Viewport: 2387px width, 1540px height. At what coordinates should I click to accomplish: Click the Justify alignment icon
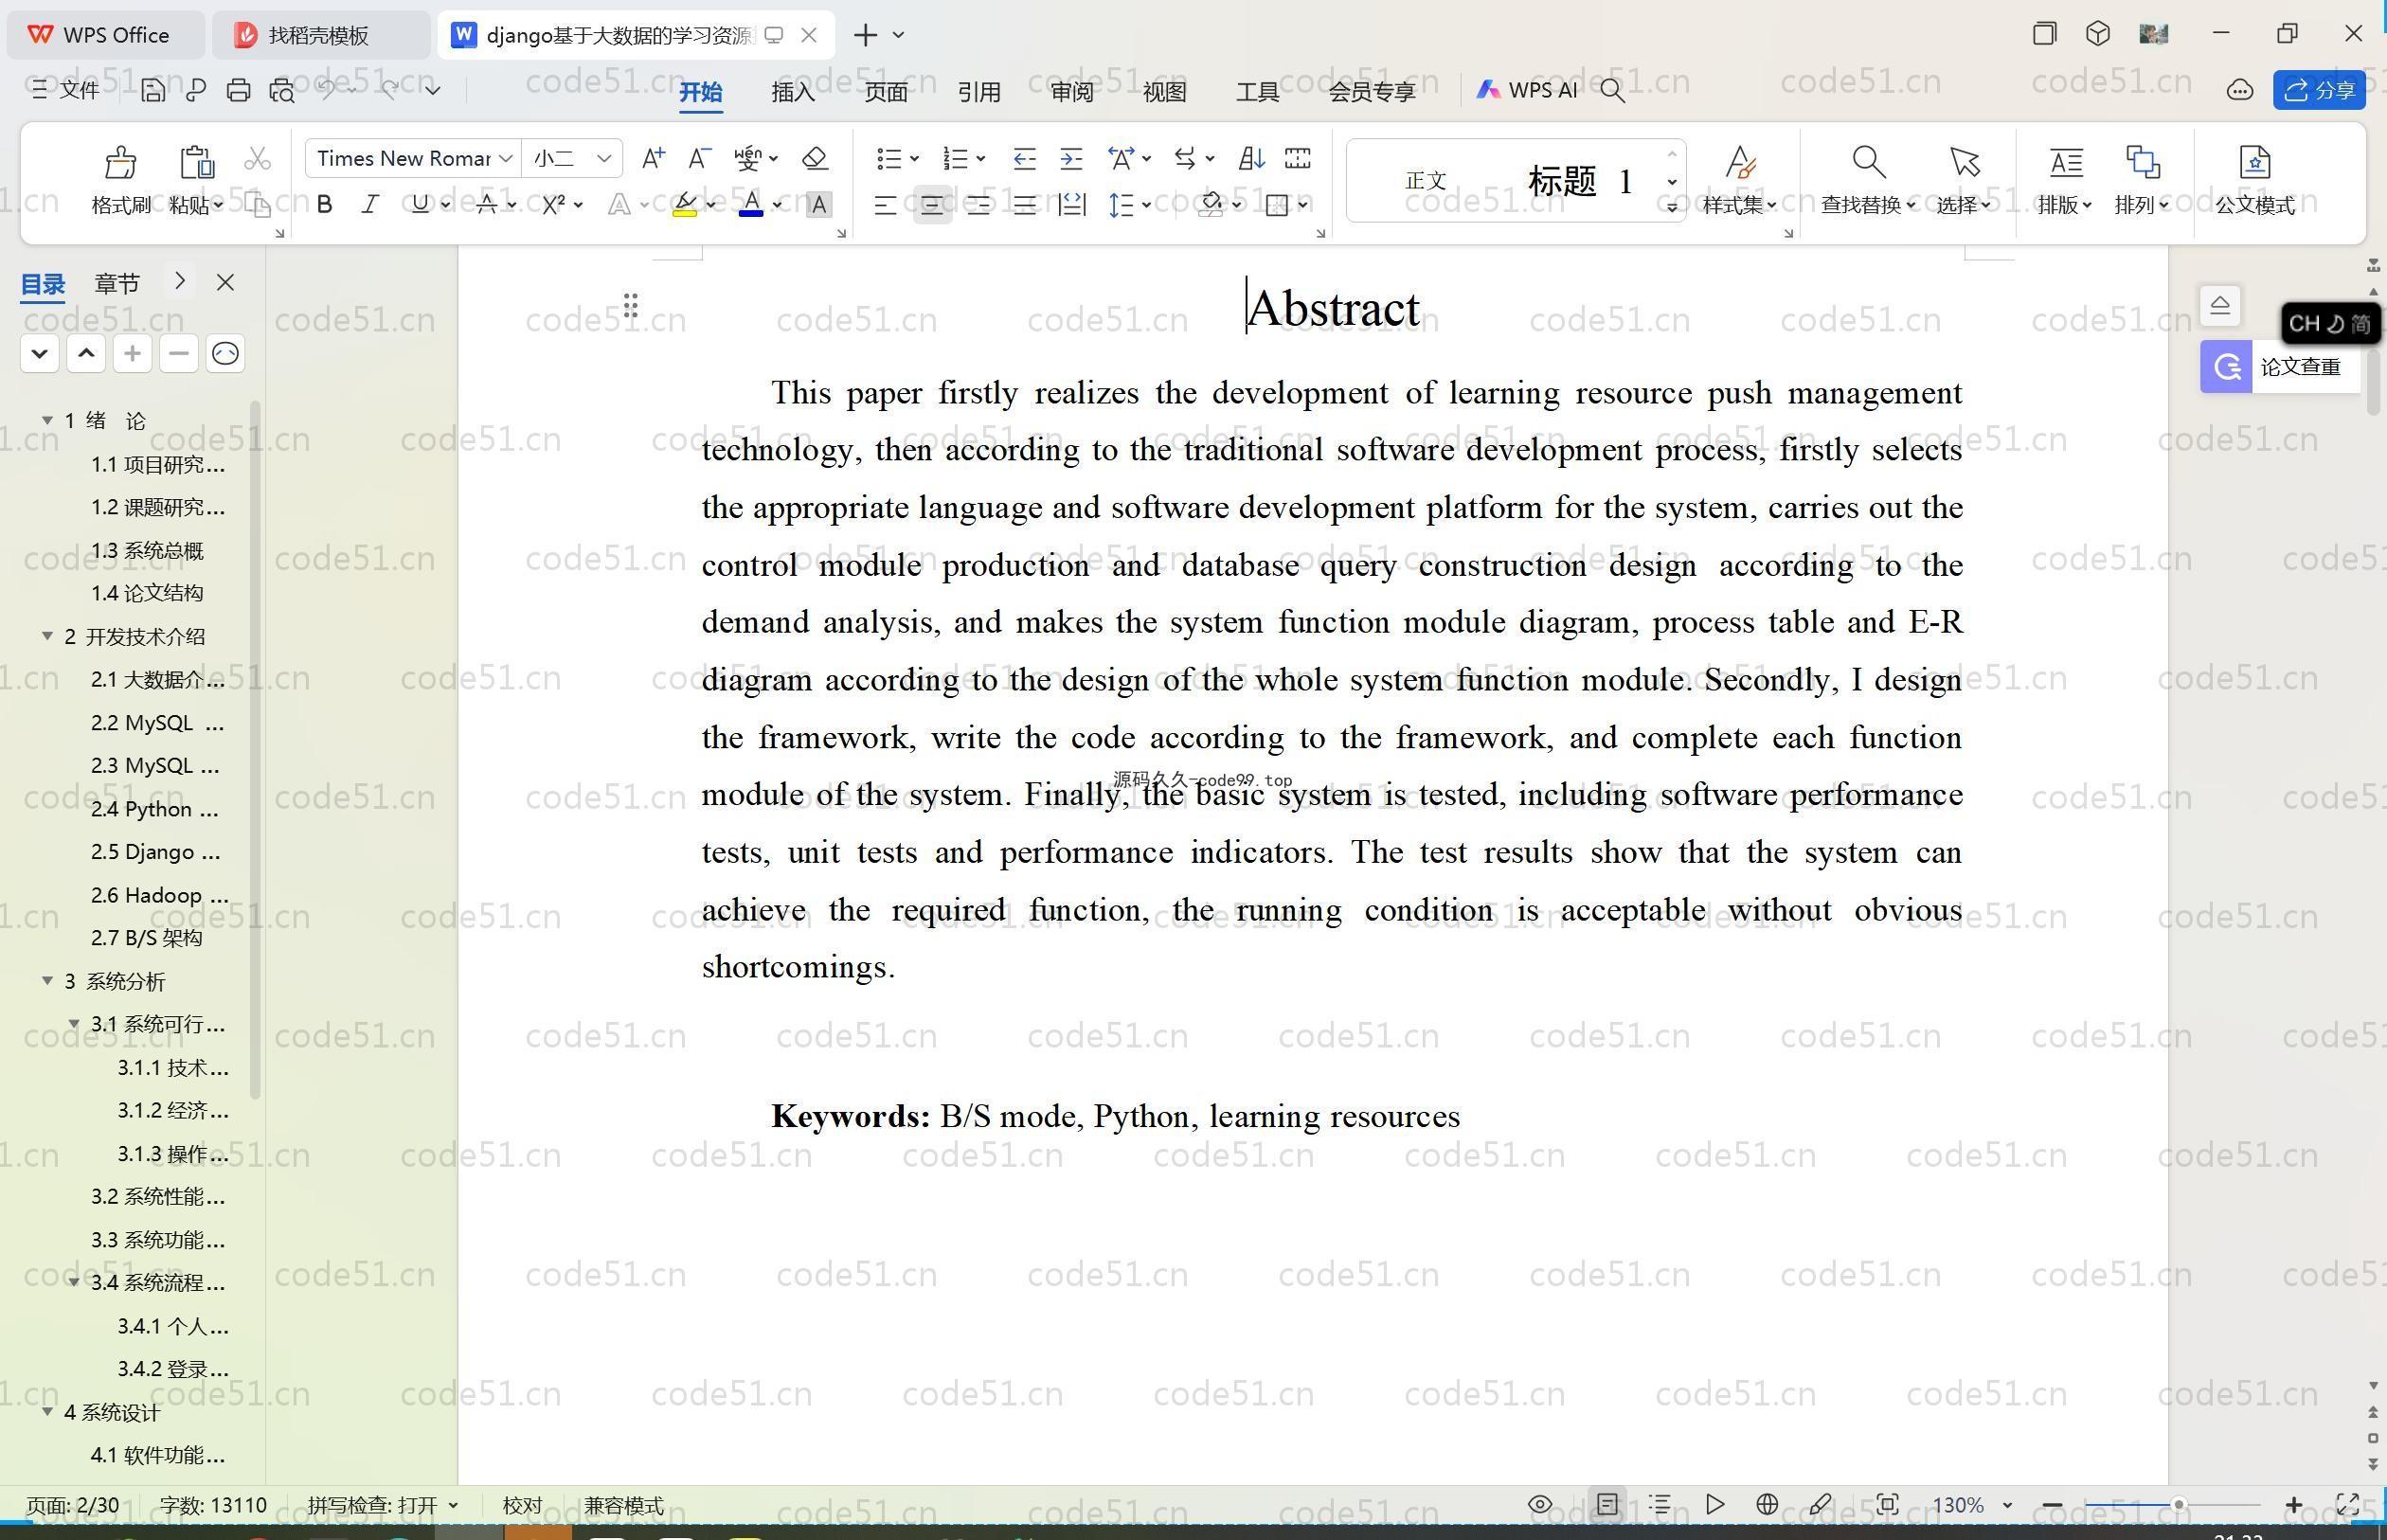(x=1025, y=205)
